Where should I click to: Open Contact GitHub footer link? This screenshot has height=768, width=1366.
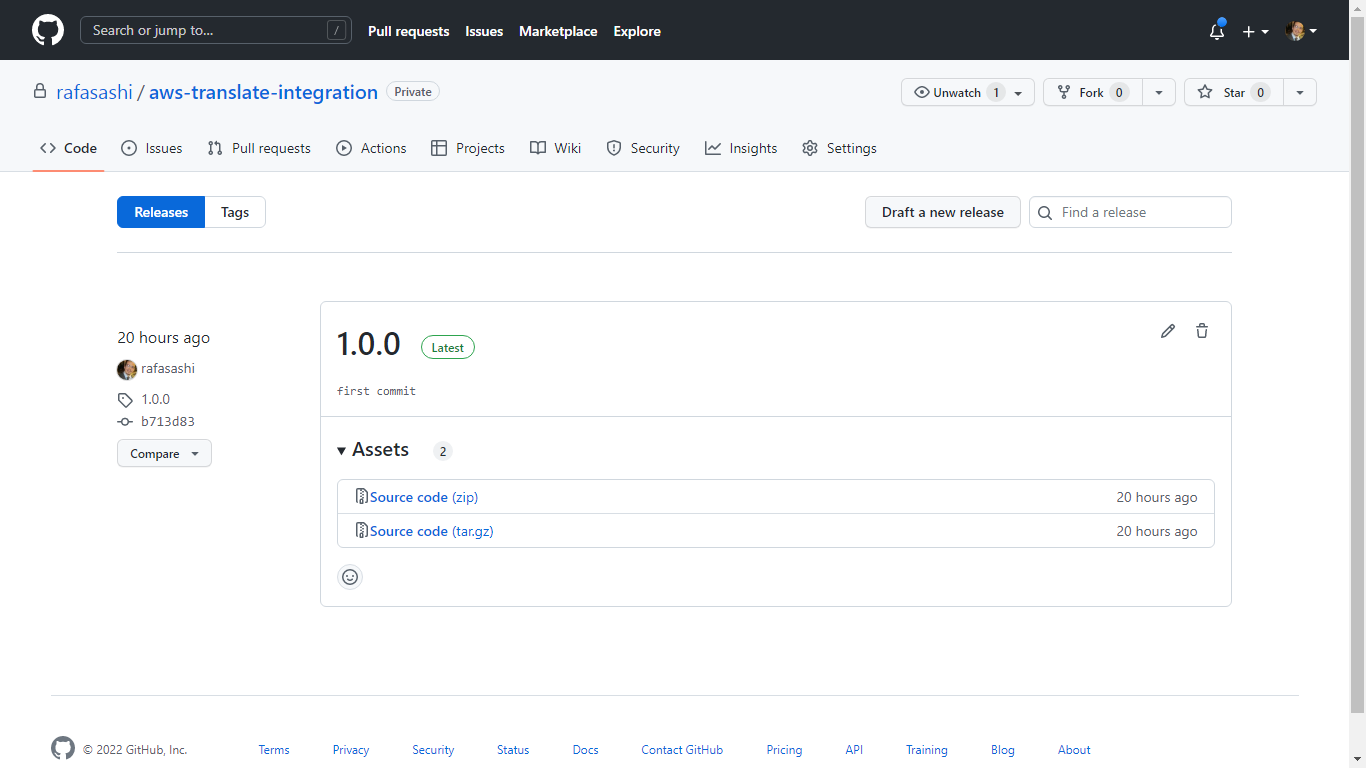[x=682, y=750]
